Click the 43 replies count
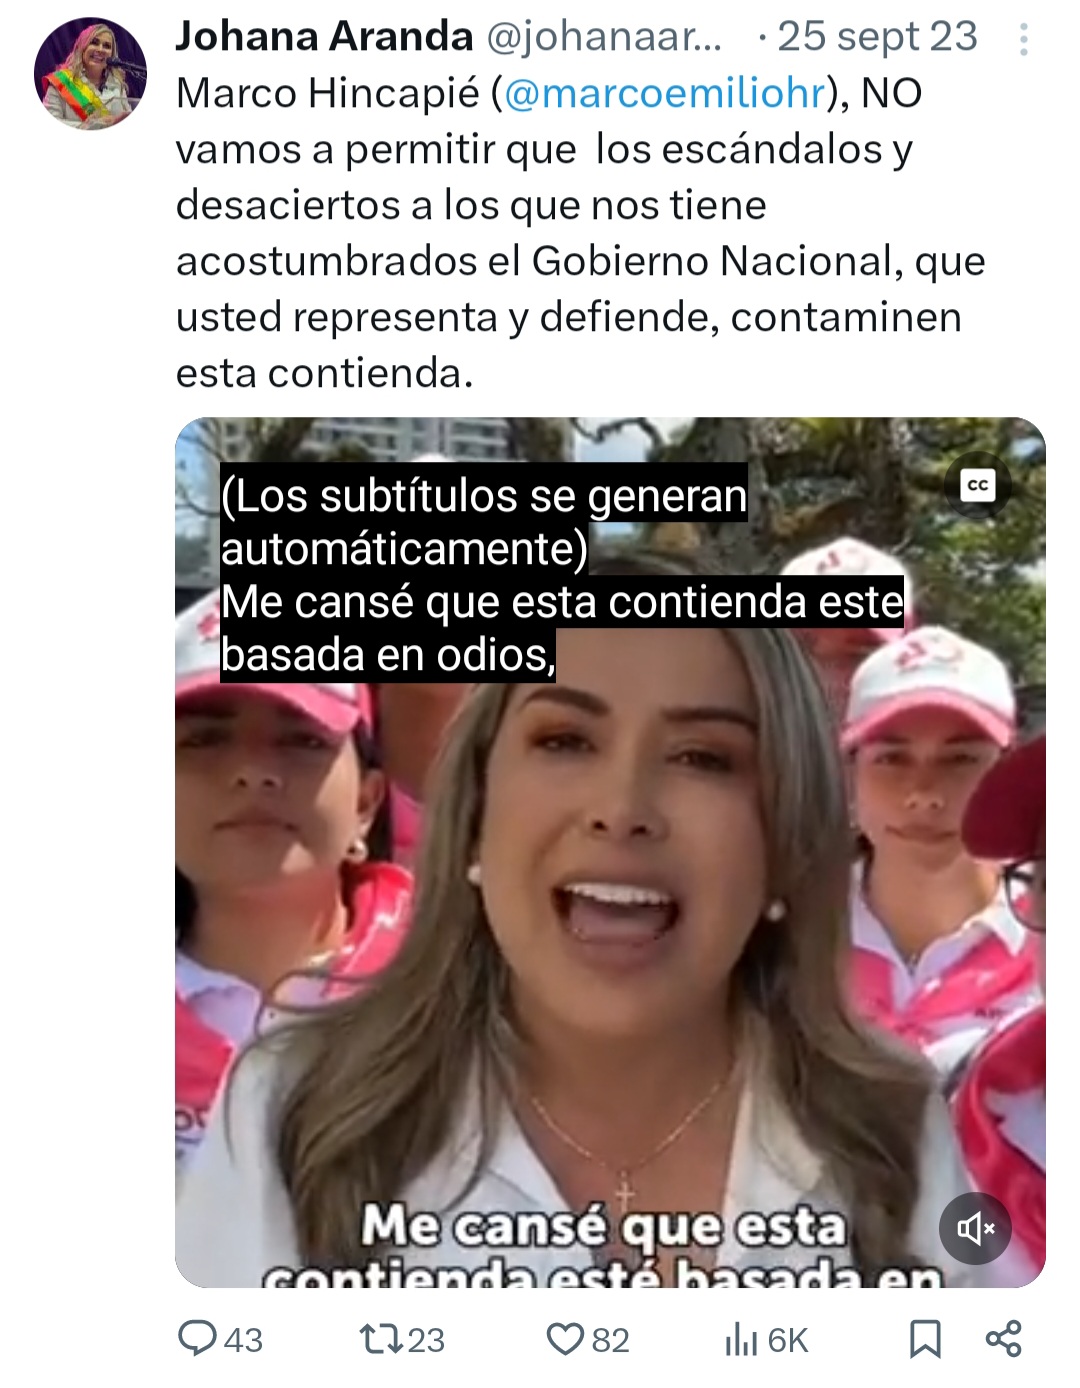 tap(243, 1340)
